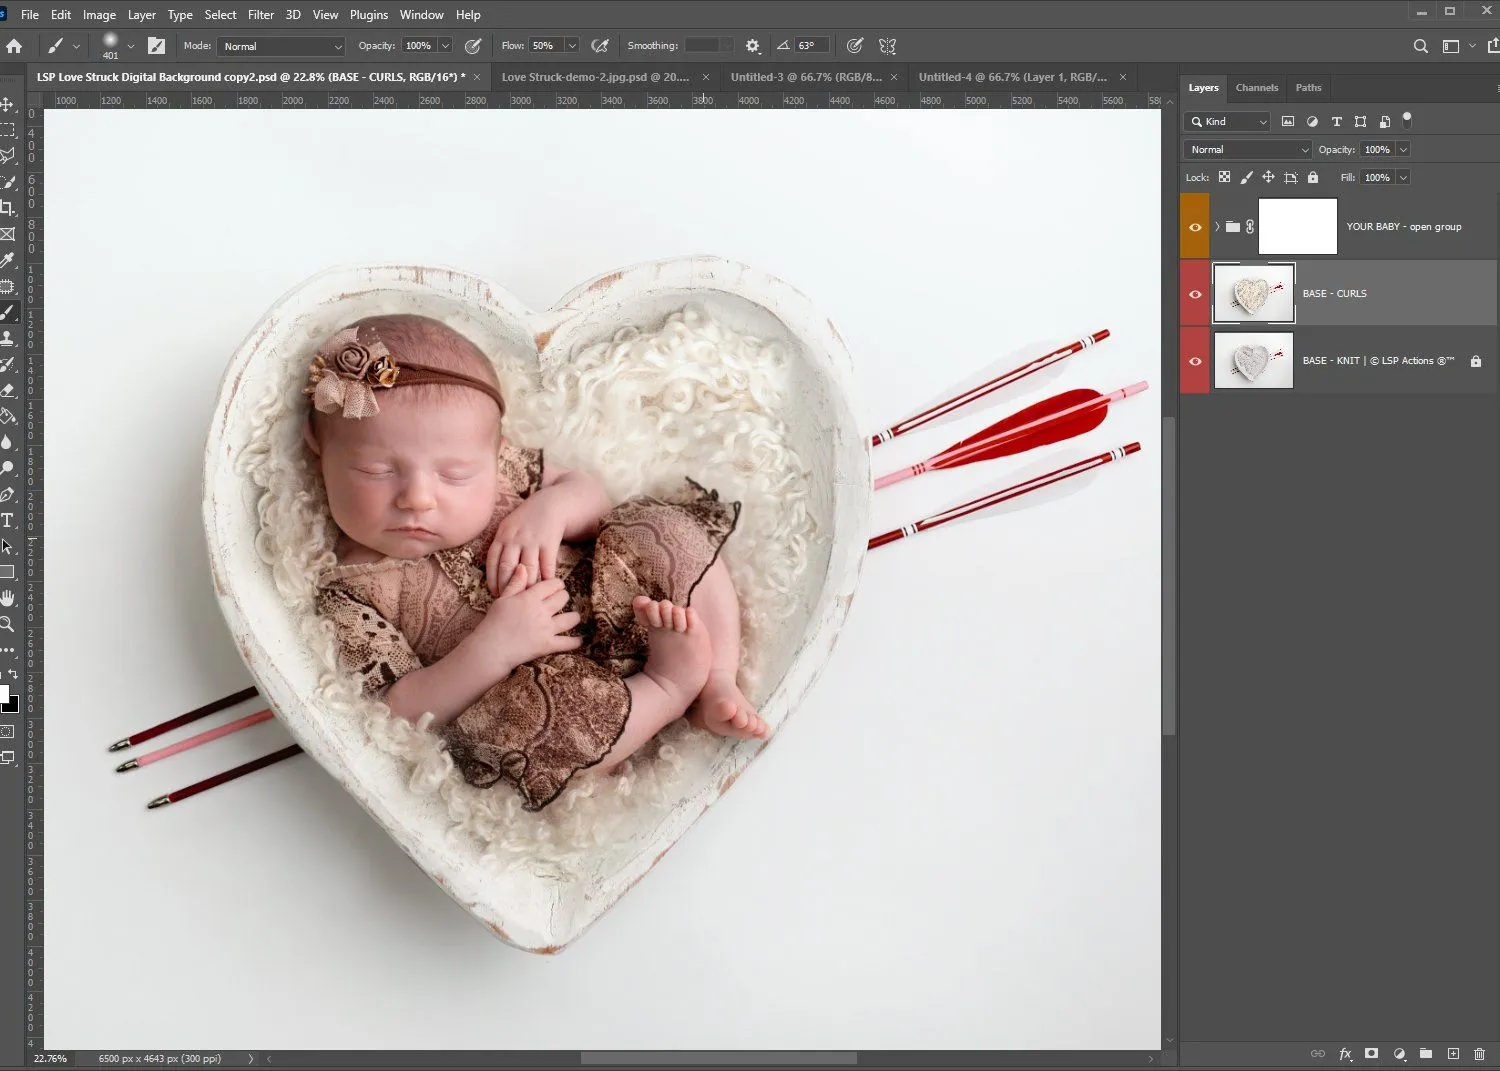Select the Horizontal Type tool

tap(7, 520)
